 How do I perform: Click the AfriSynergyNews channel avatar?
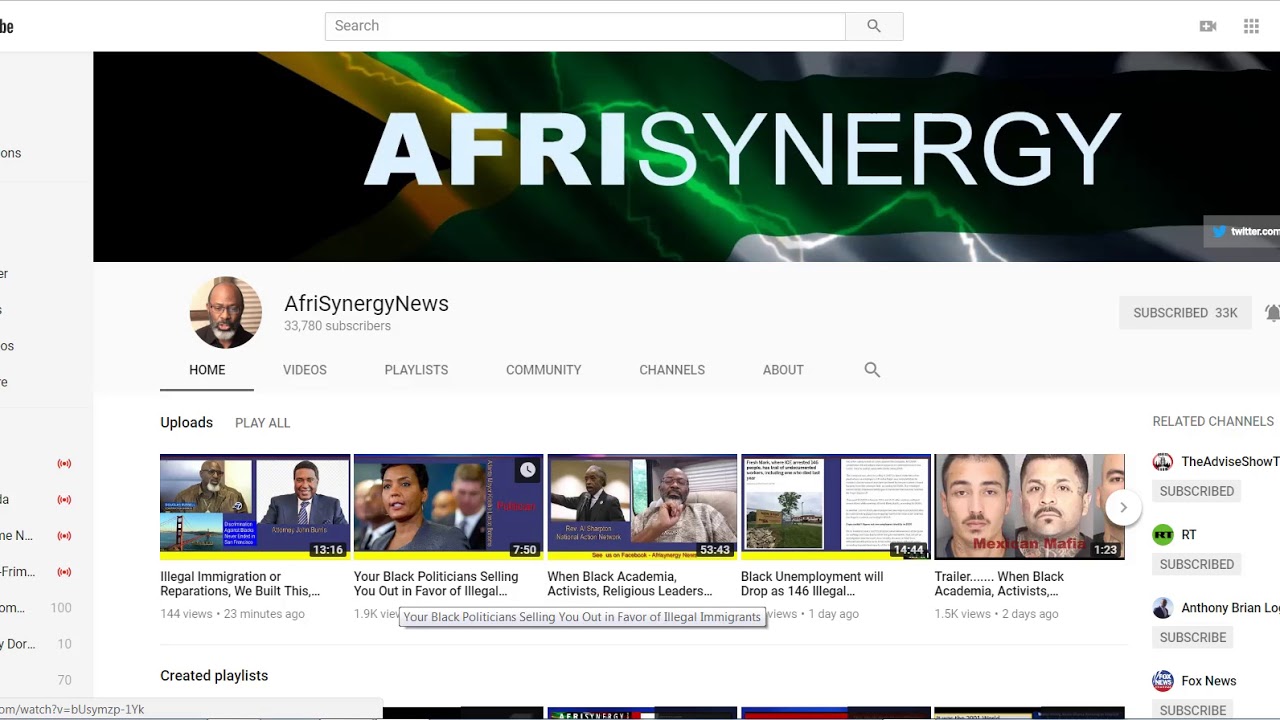pyautogui.click(x=226, y=313)
